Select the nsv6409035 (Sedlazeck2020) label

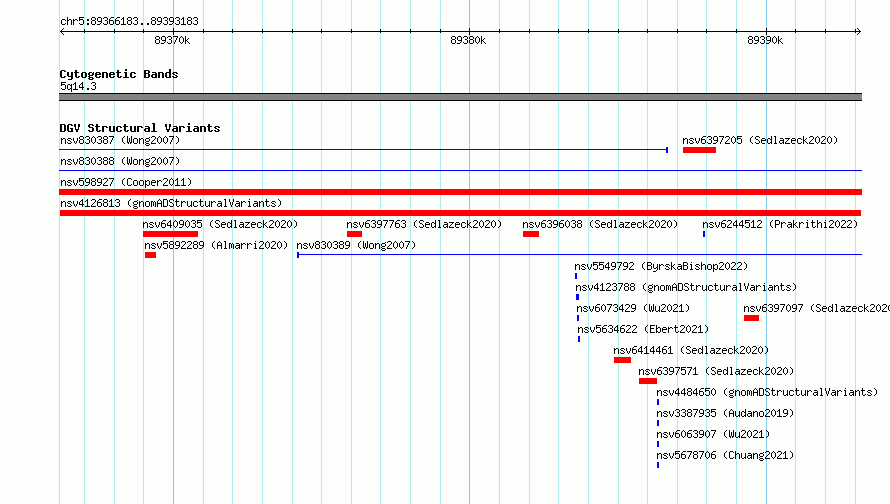point(220,224)
